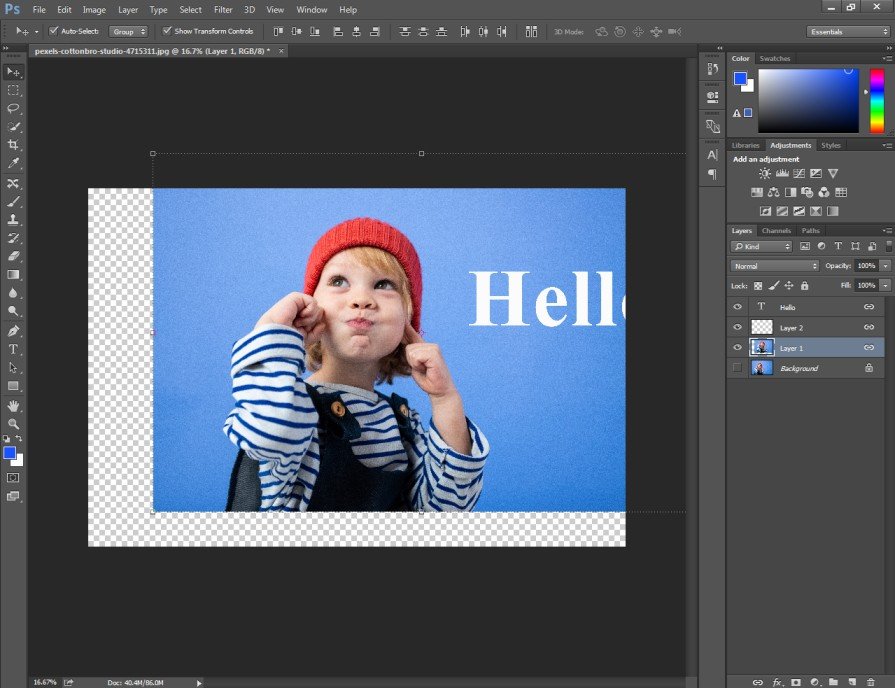Open the Color panel flyout menu

887,58
